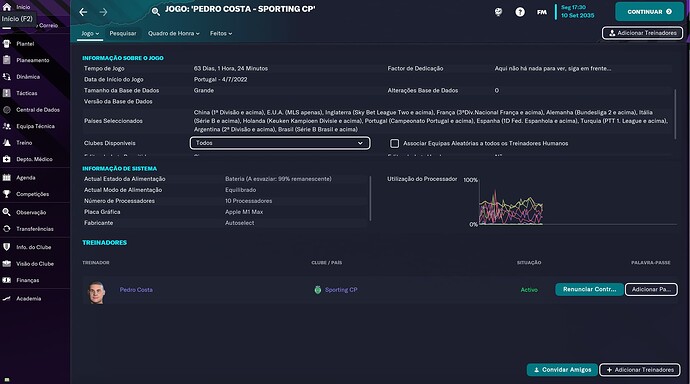Click the Convidar Amigos button
Image resolution: width=690 pixels, height=384 pixels.
pos(562,370)
